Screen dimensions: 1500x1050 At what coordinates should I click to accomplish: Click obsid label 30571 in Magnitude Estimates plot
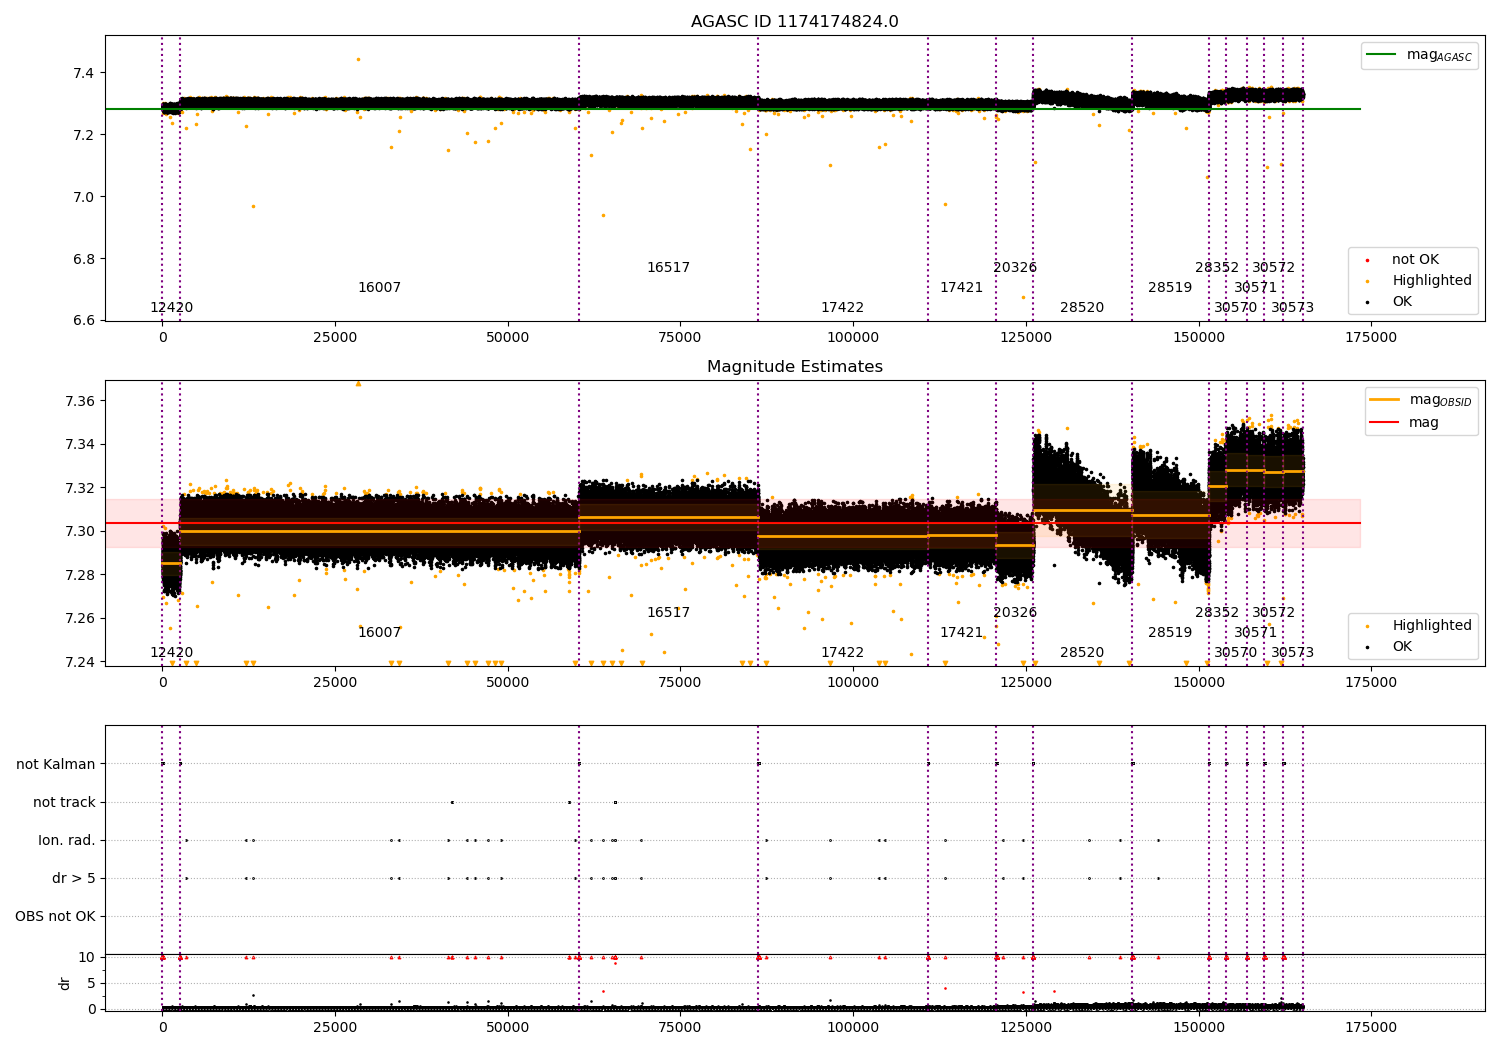(1255, 633)
